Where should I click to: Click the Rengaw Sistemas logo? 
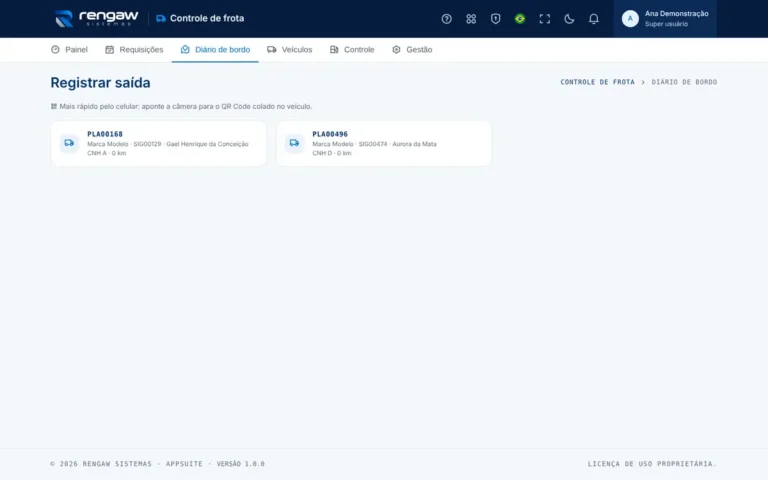point(96,19)
